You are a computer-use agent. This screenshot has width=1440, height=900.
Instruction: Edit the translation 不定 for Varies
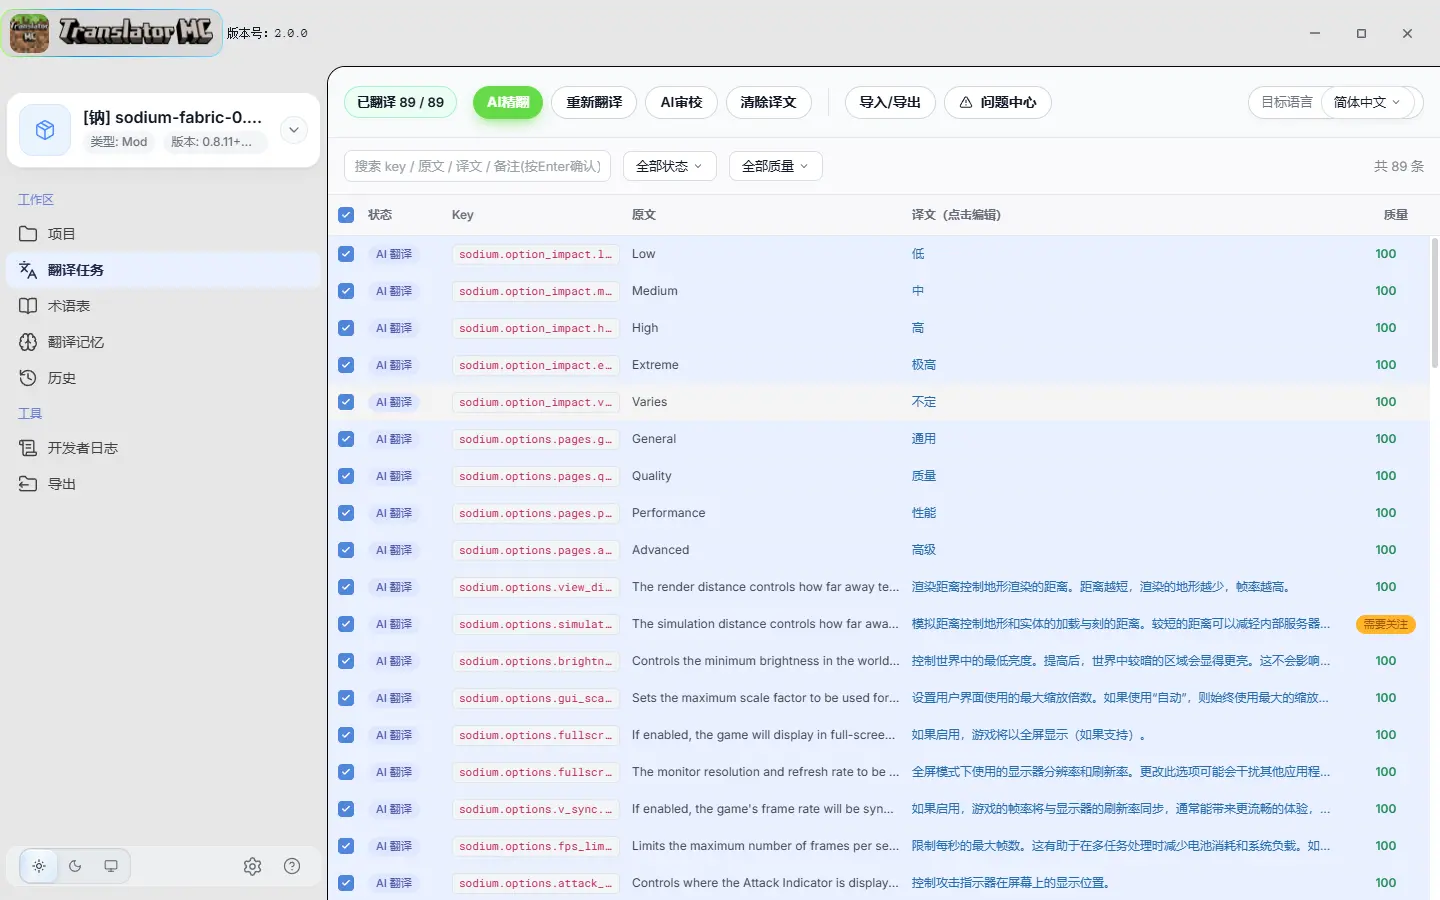point(924,402)
